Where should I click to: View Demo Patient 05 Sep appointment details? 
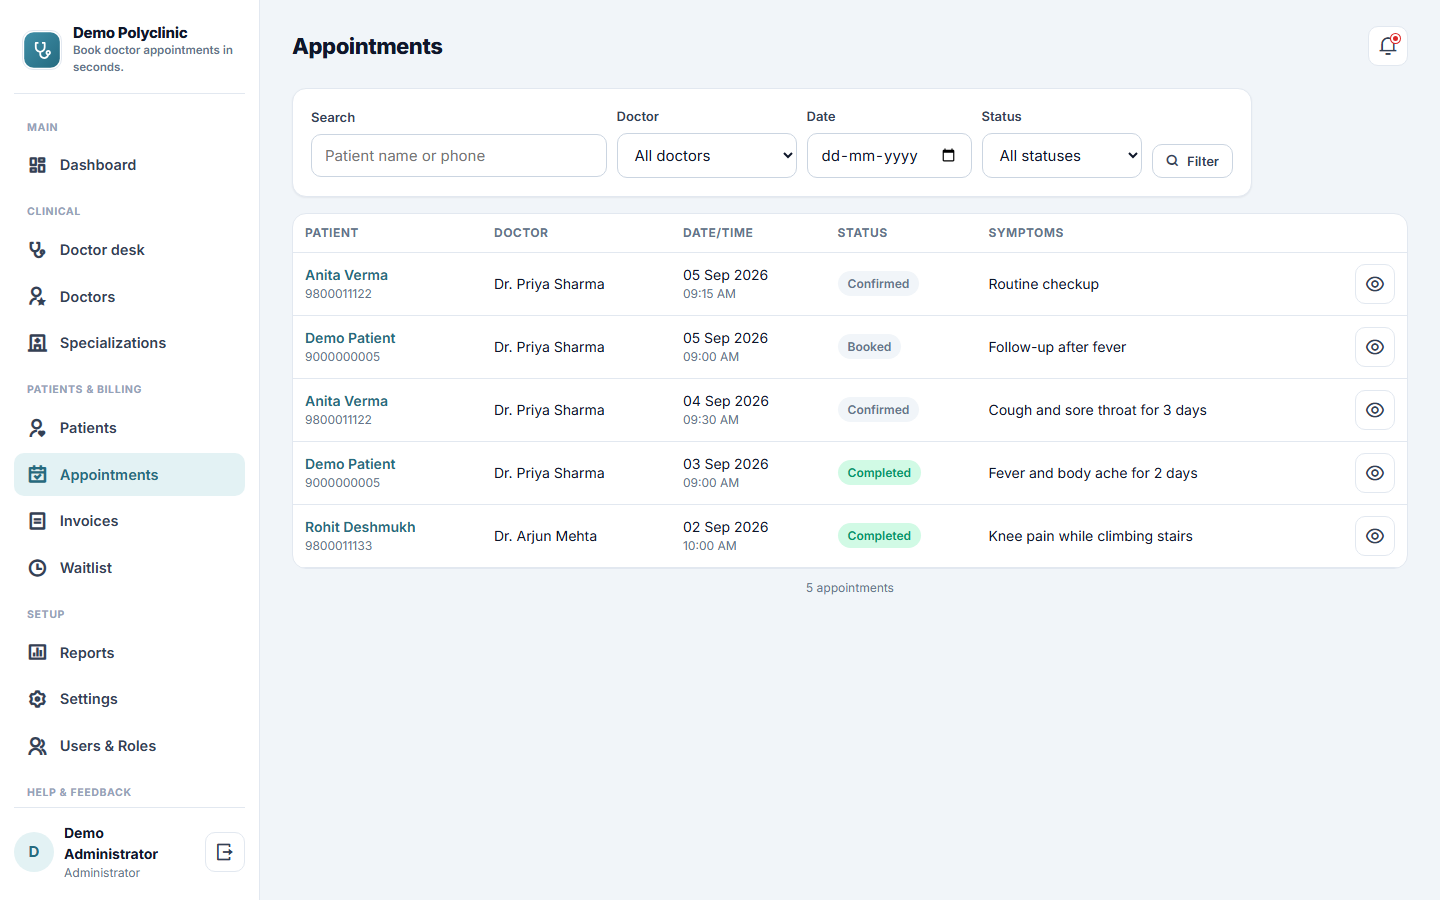1375,347
